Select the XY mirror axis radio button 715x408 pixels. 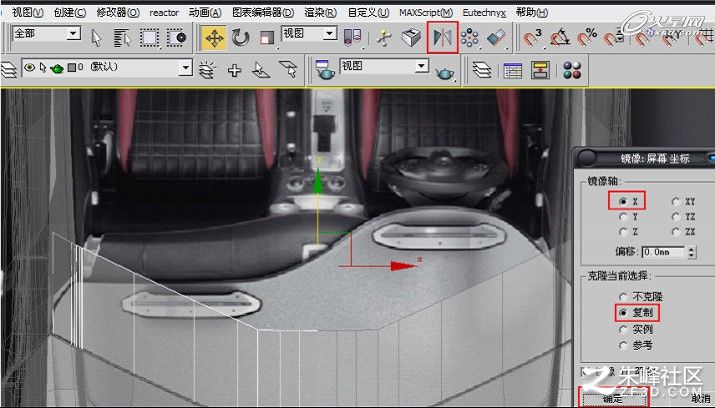(x=676, y=201)
